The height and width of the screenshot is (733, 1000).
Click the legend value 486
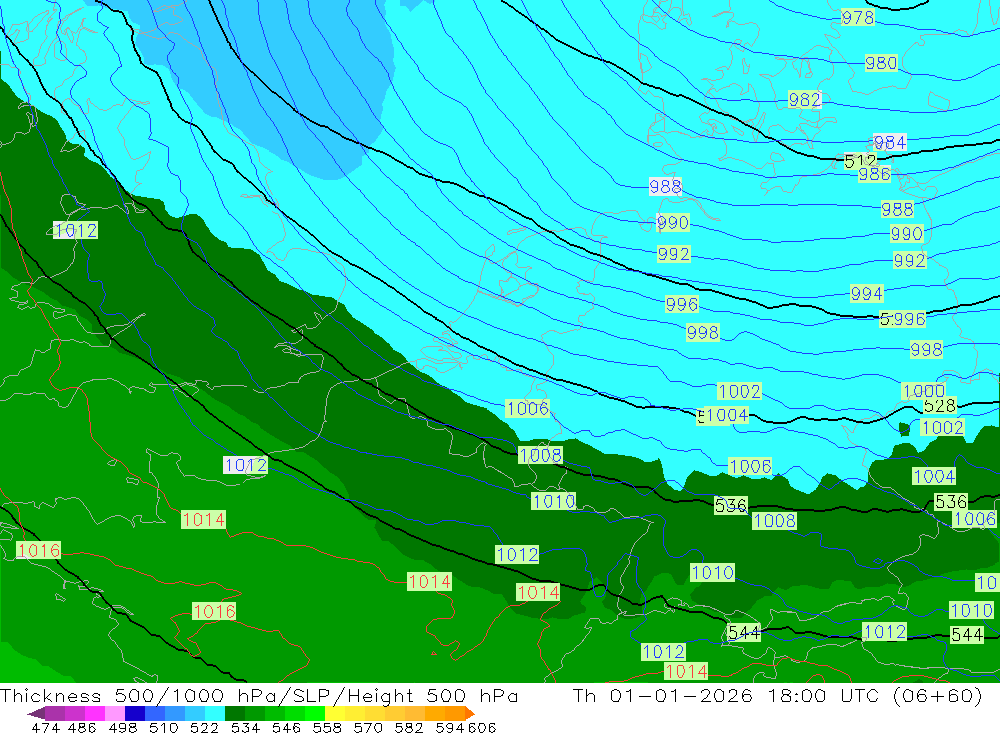pyautogui.click(x=82, y=727)
